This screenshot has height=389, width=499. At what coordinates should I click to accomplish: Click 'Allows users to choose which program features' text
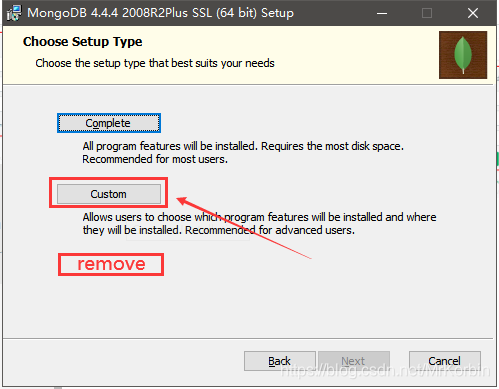point(196,217)
